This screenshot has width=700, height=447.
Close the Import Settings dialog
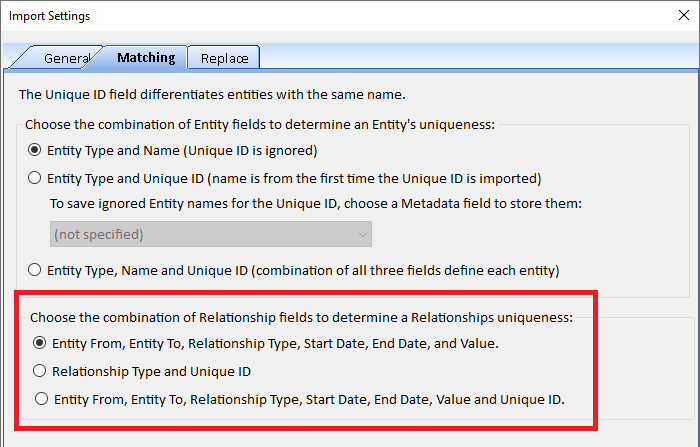(683, 15)
